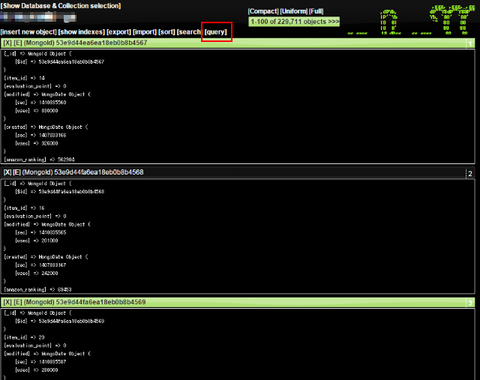
Task: Switch to Compact view
Action: 263,11
